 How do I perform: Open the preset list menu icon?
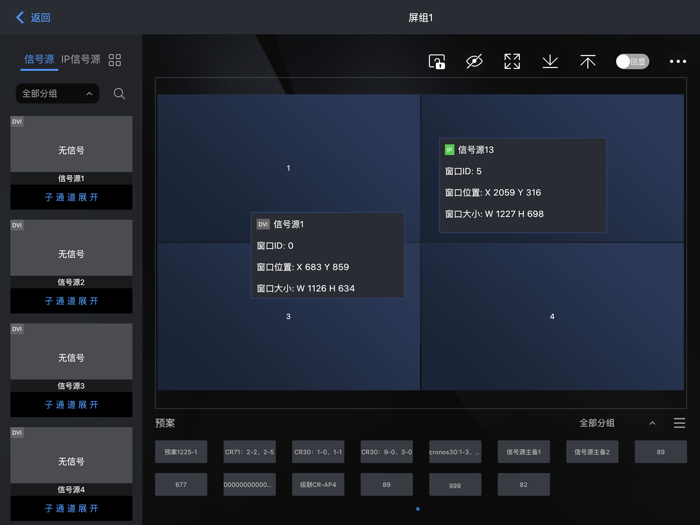[x=679, y=423]
